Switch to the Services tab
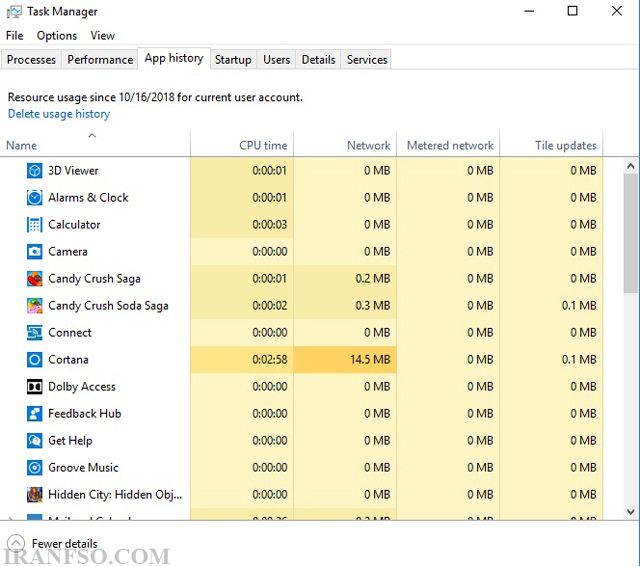This screenshot has height=567, width=640. pyautogui.click(x=367, y=60)
